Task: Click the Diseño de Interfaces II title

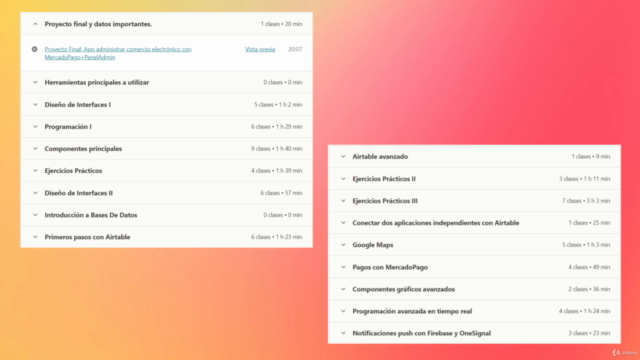Action: coord(79,193)
